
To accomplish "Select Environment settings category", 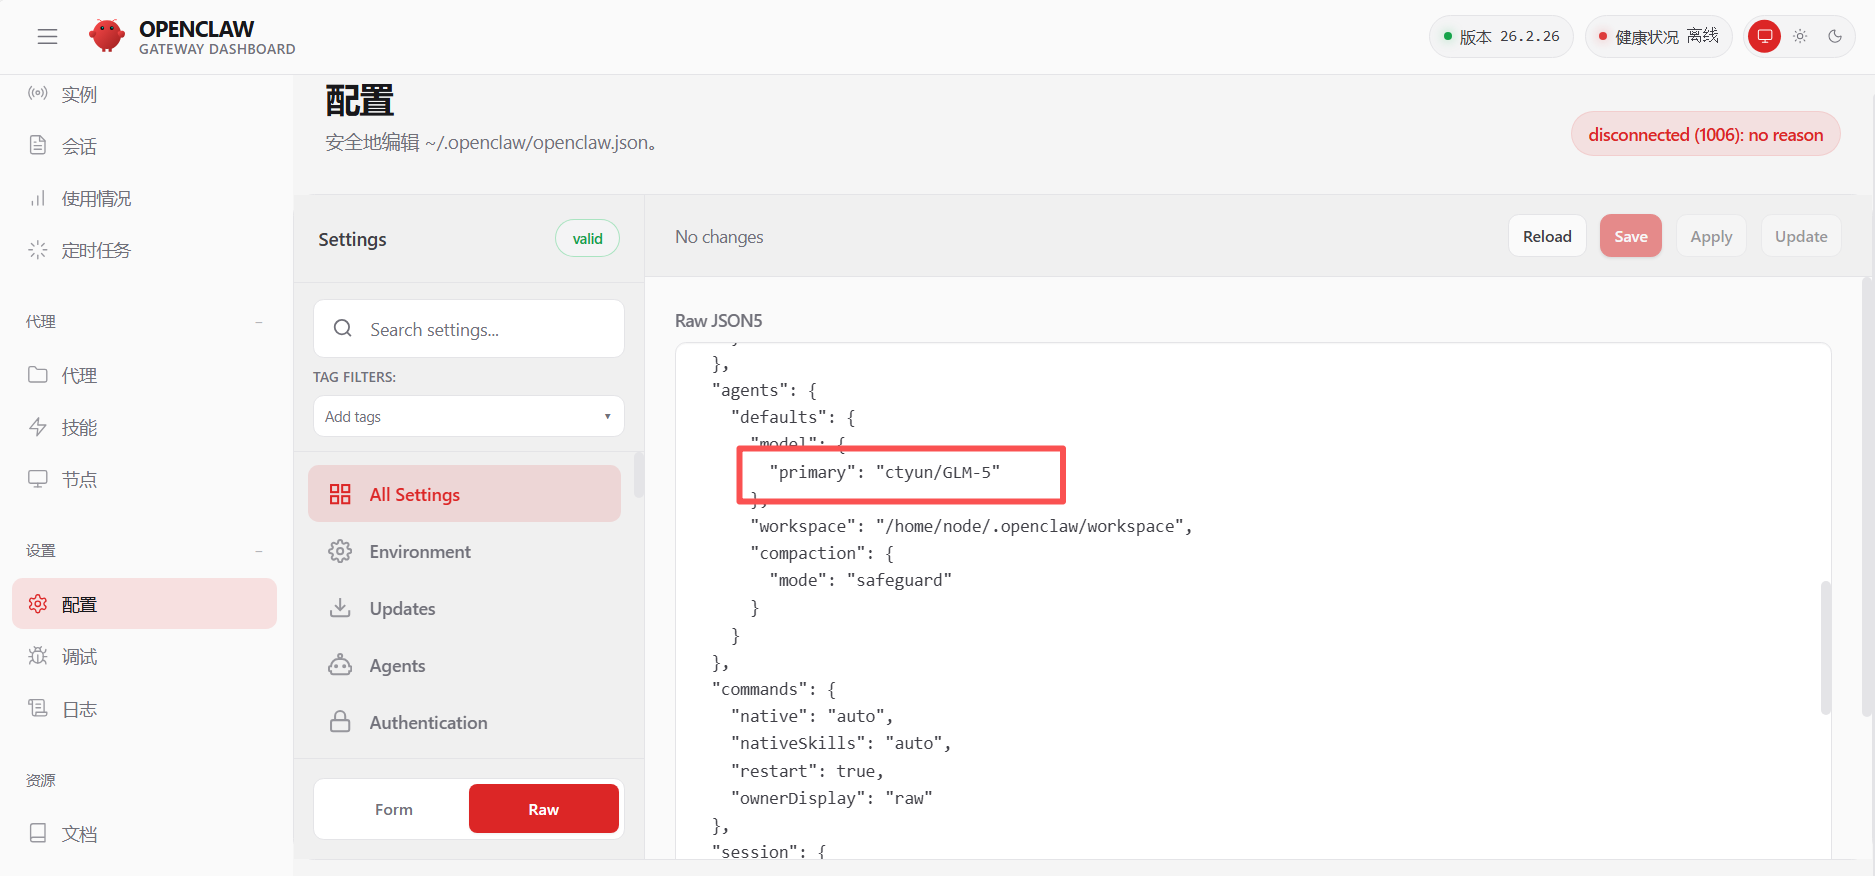I will pos(419,552).
